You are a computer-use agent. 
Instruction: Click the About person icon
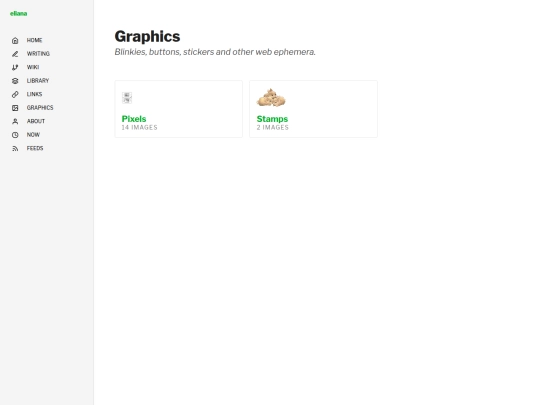(x=15, y=121)
